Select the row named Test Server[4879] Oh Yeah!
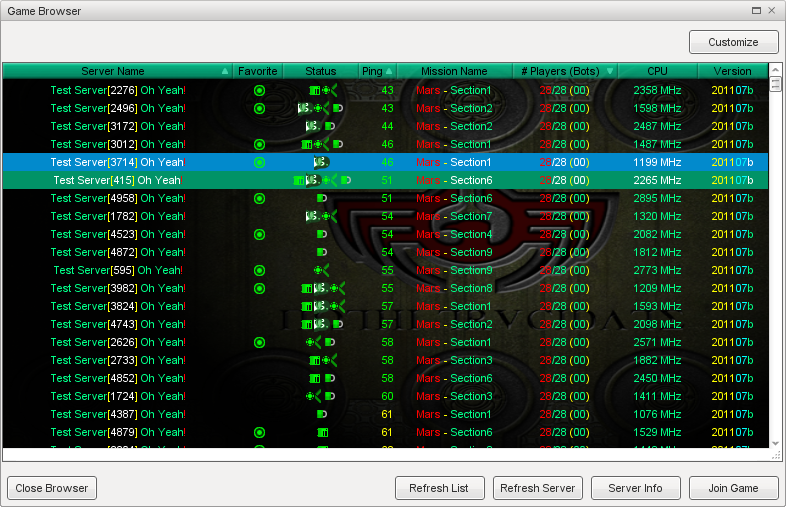Image resolution: width=786 pixels, height=507 pixels. pyautogui.click(x=385, y=433)
